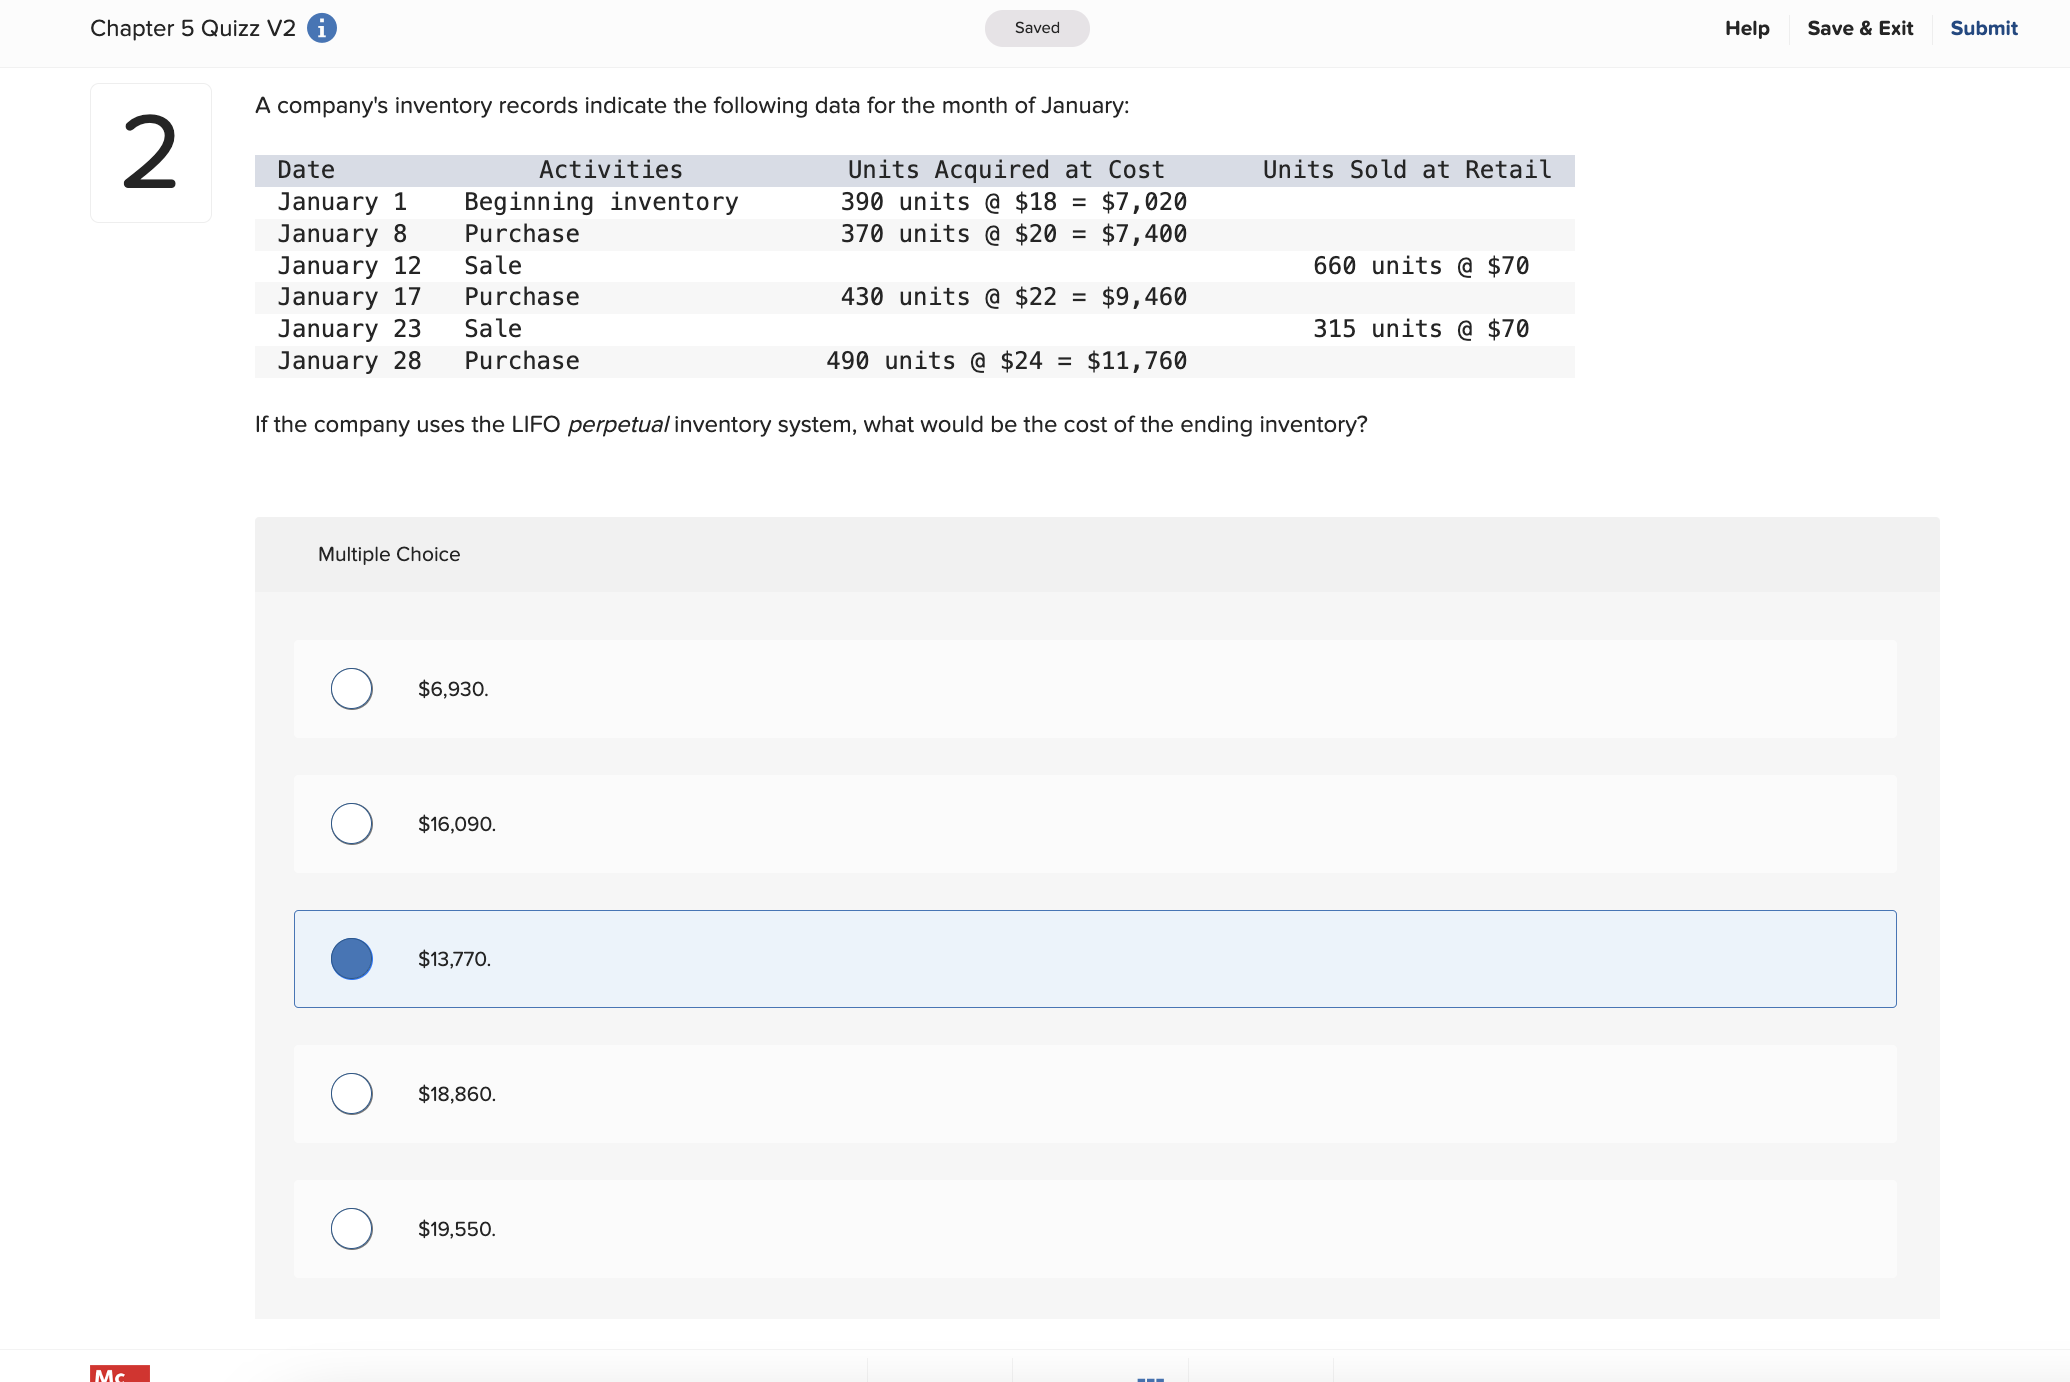Click the Multiple Choice section header

[x=389, y=553]
